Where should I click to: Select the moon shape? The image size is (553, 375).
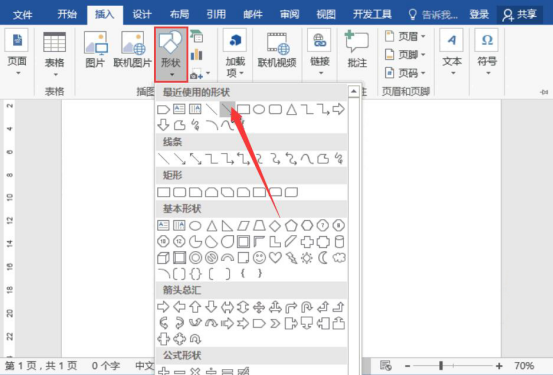click(x=323, y=258)
